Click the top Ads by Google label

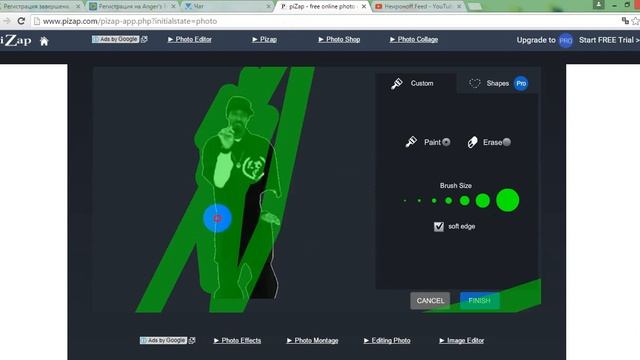coord(116,39)
